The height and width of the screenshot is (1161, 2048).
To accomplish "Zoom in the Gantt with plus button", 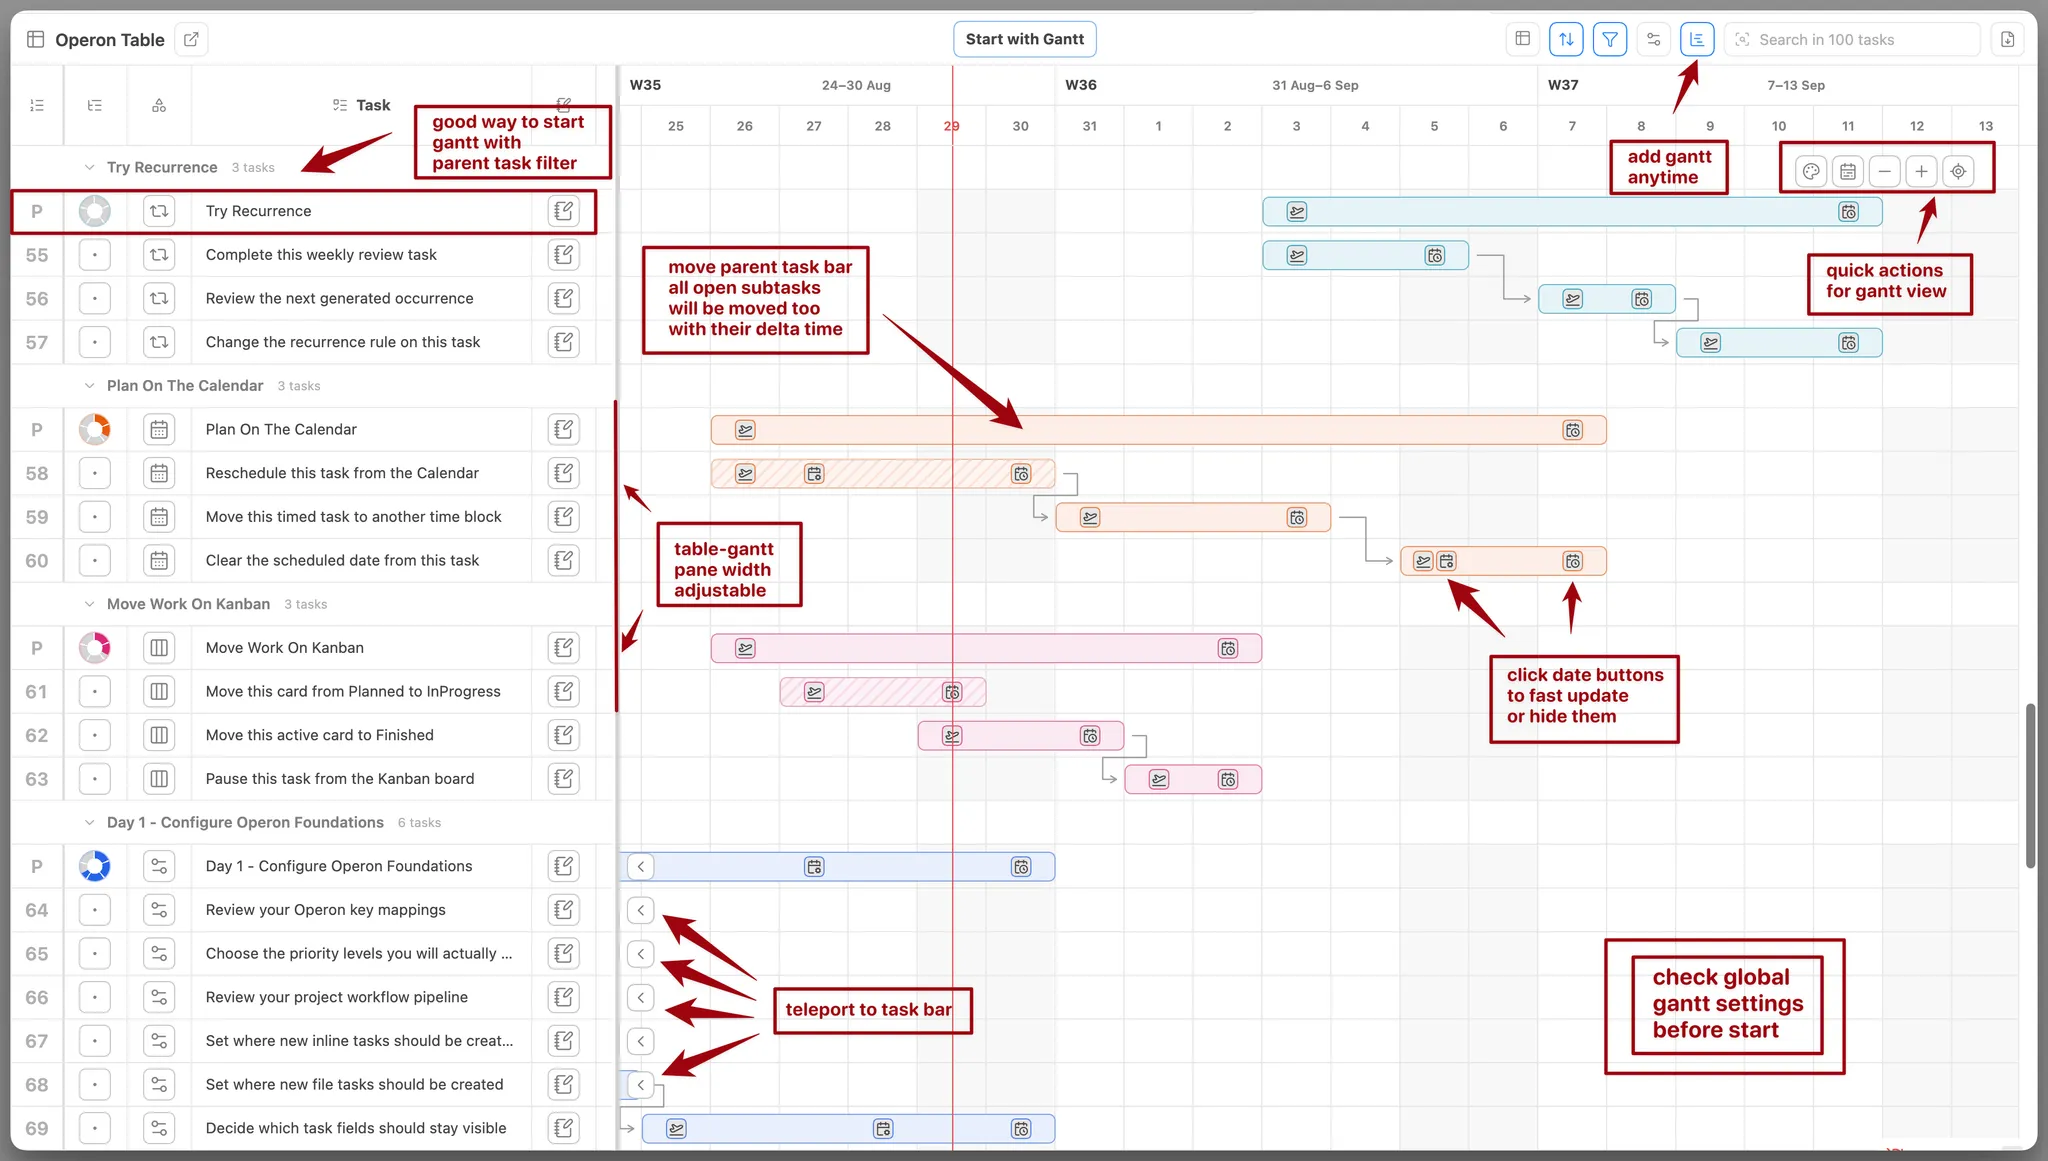I will coord(1922,171).
